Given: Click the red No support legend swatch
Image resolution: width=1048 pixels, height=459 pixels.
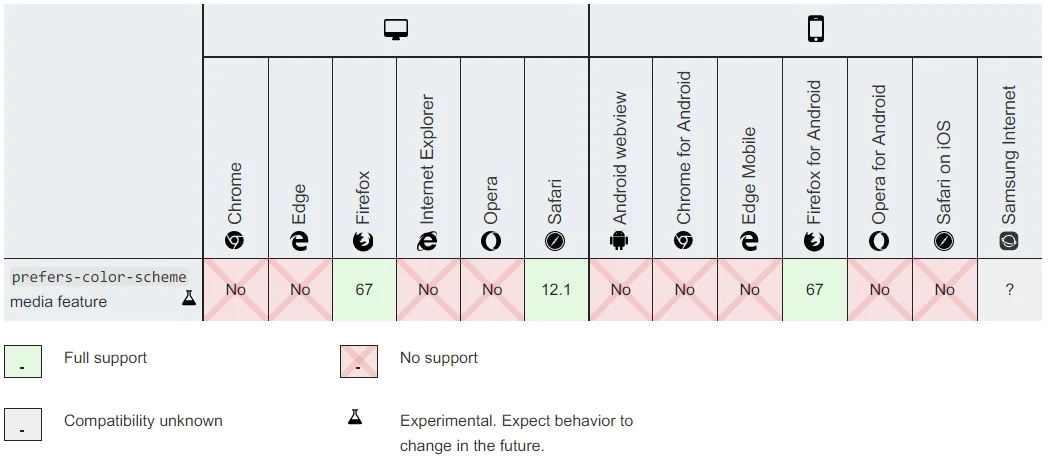Looking at the screenshot, I should pyautogui.click(x=359, y=361).
